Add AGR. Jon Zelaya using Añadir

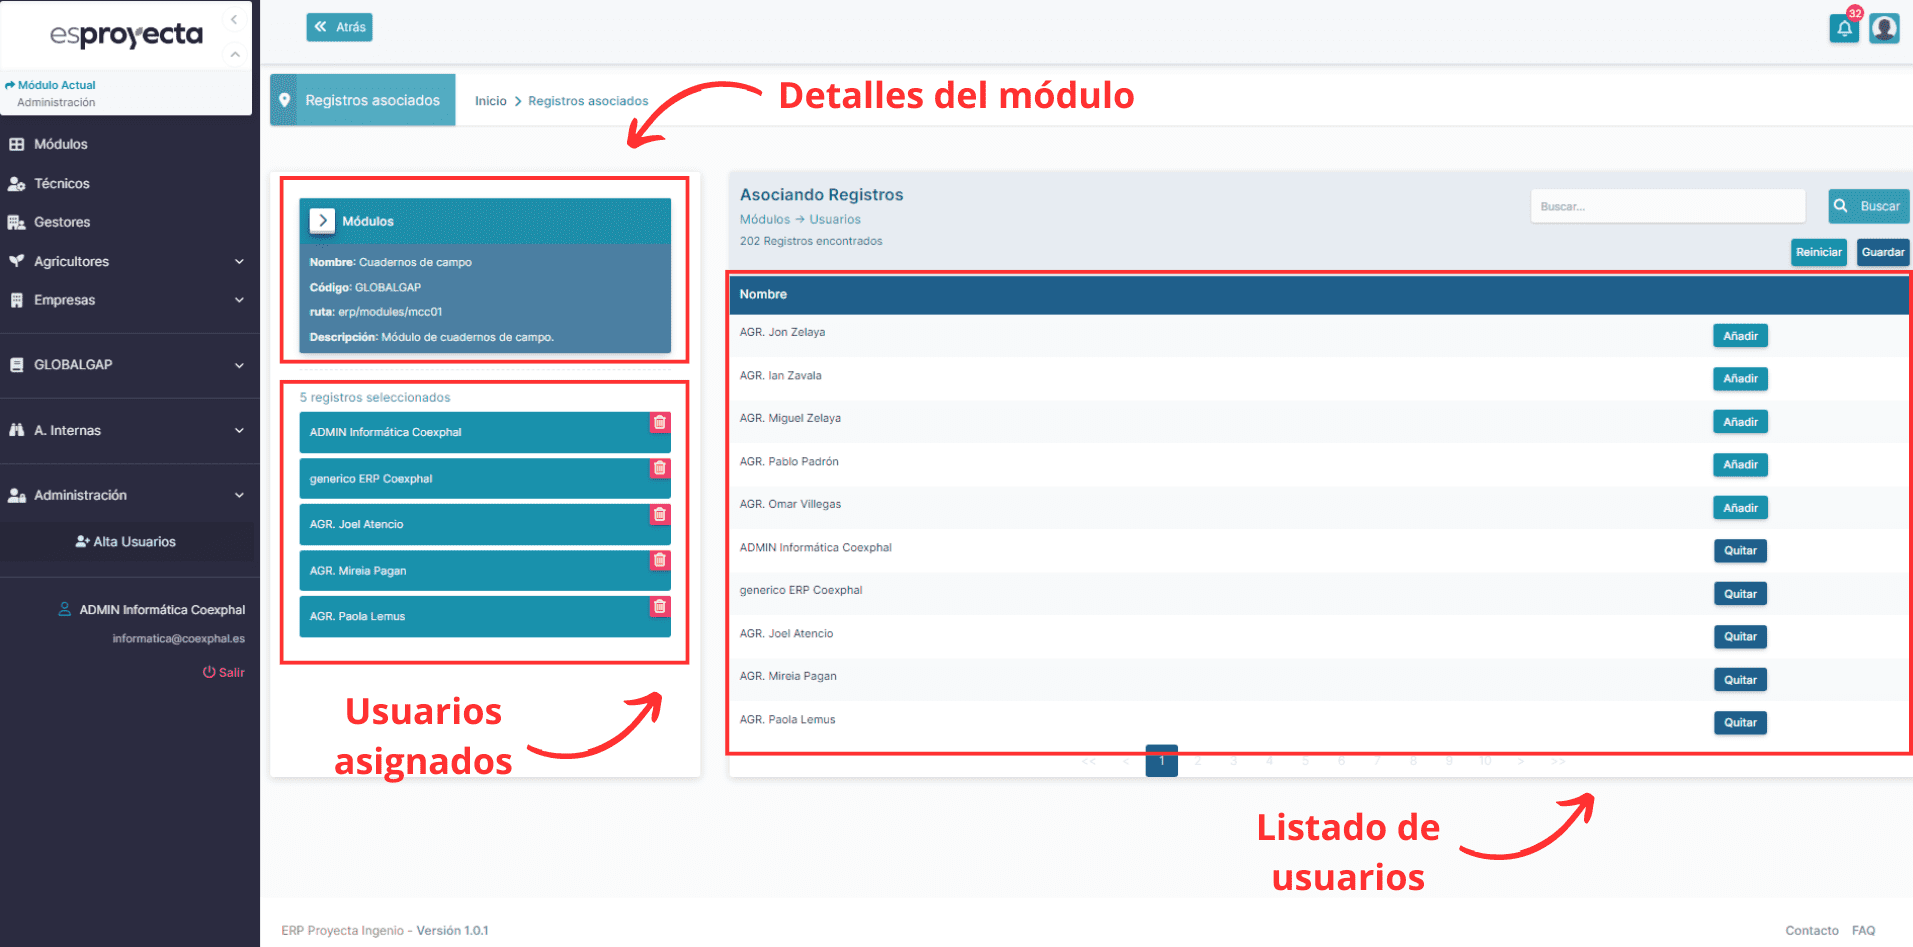[1739, 335]
